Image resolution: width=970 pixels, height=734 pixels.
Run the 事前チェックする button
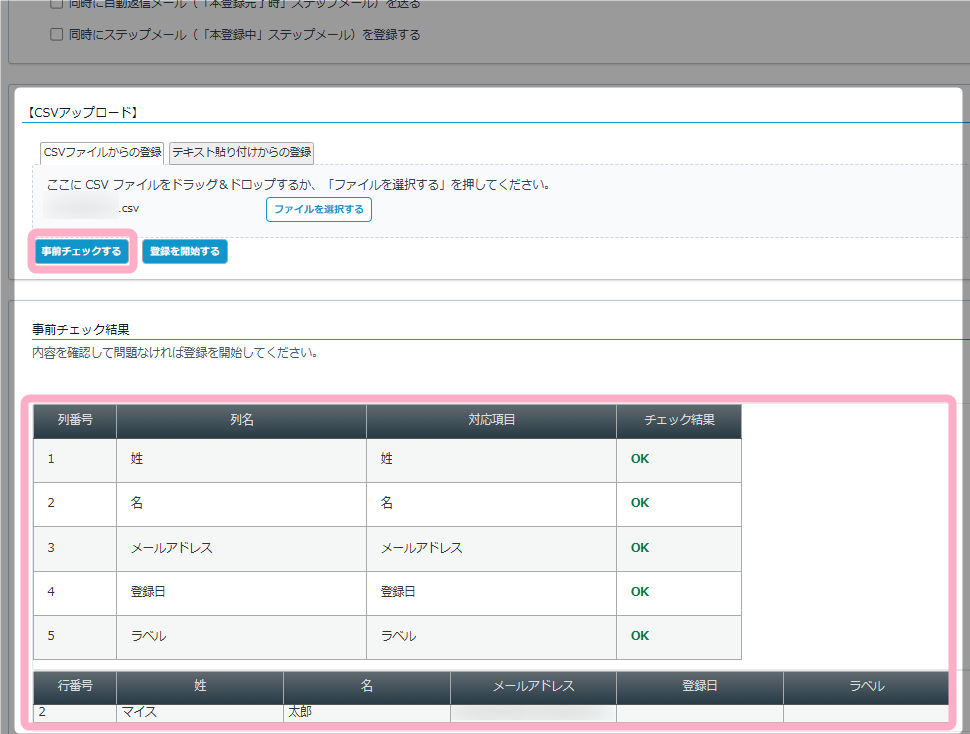pos(80,252)
